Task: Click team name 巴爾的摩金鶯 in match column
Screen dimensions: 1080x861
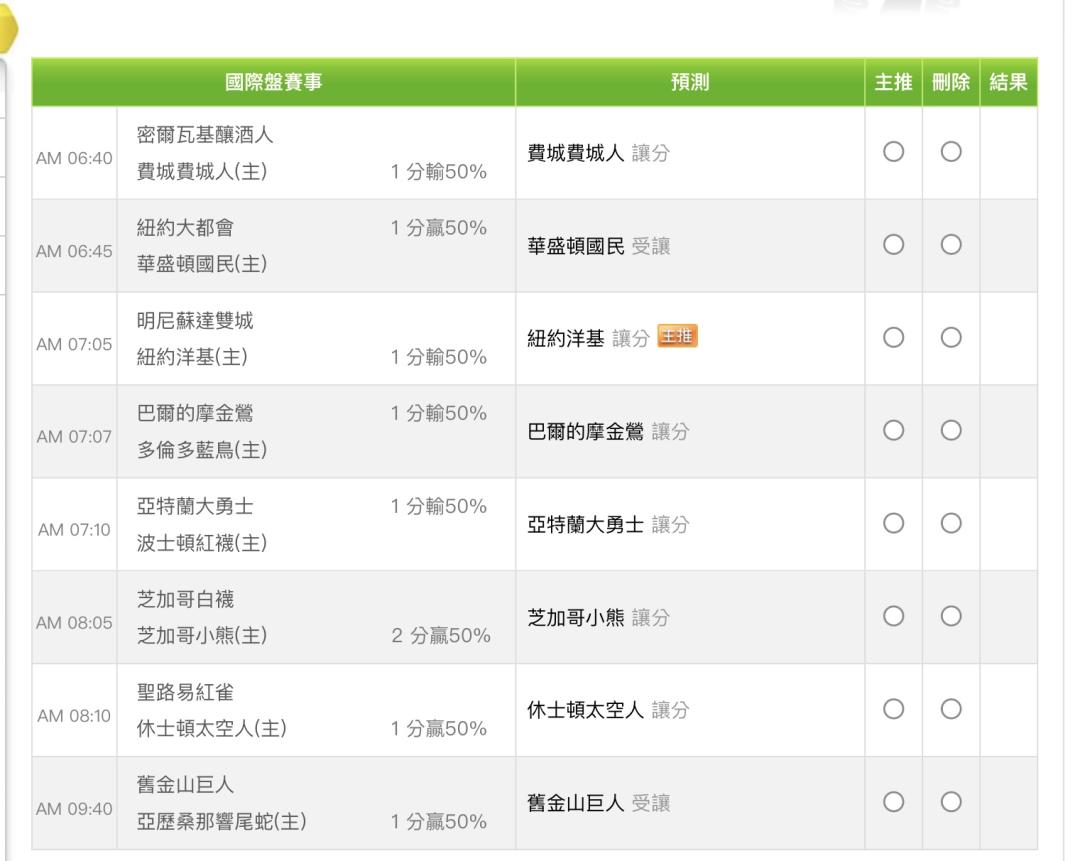Action: tap(195, 413)
